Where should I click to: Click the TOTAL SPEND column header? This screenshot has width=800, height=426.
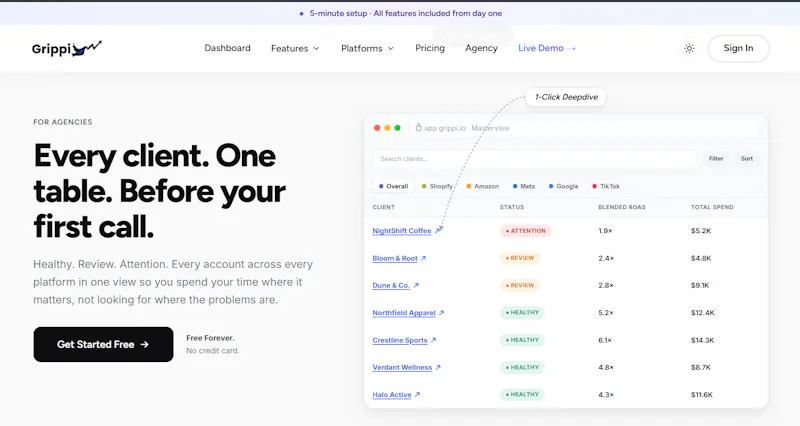[712, 207]
